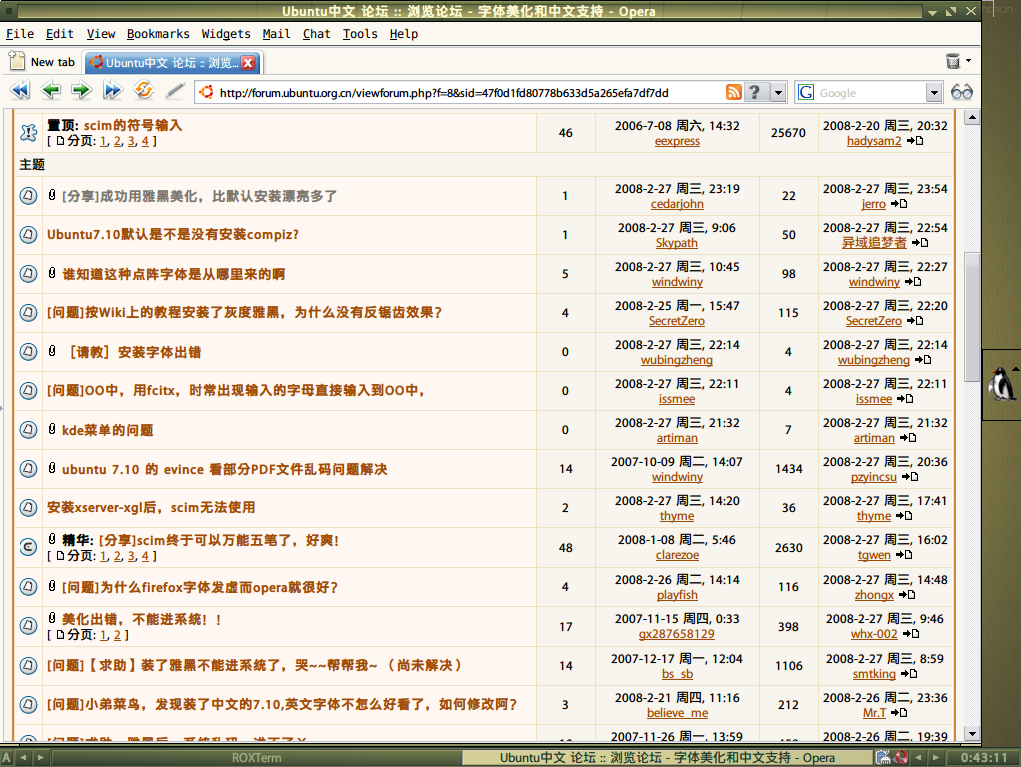Open topic 安装xserver-xgl后,scim无法使用

151,507
